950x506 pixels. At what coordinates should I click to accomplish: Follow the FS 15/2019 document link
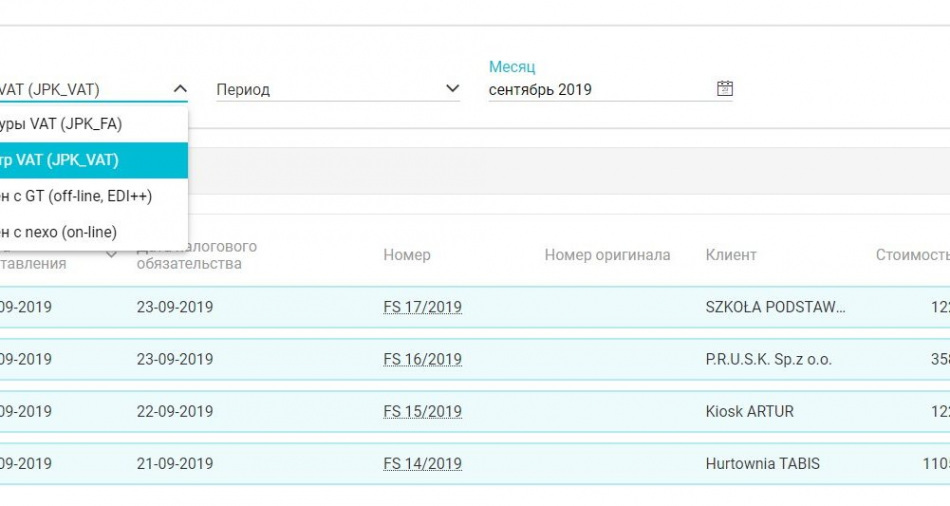[422, 411]
